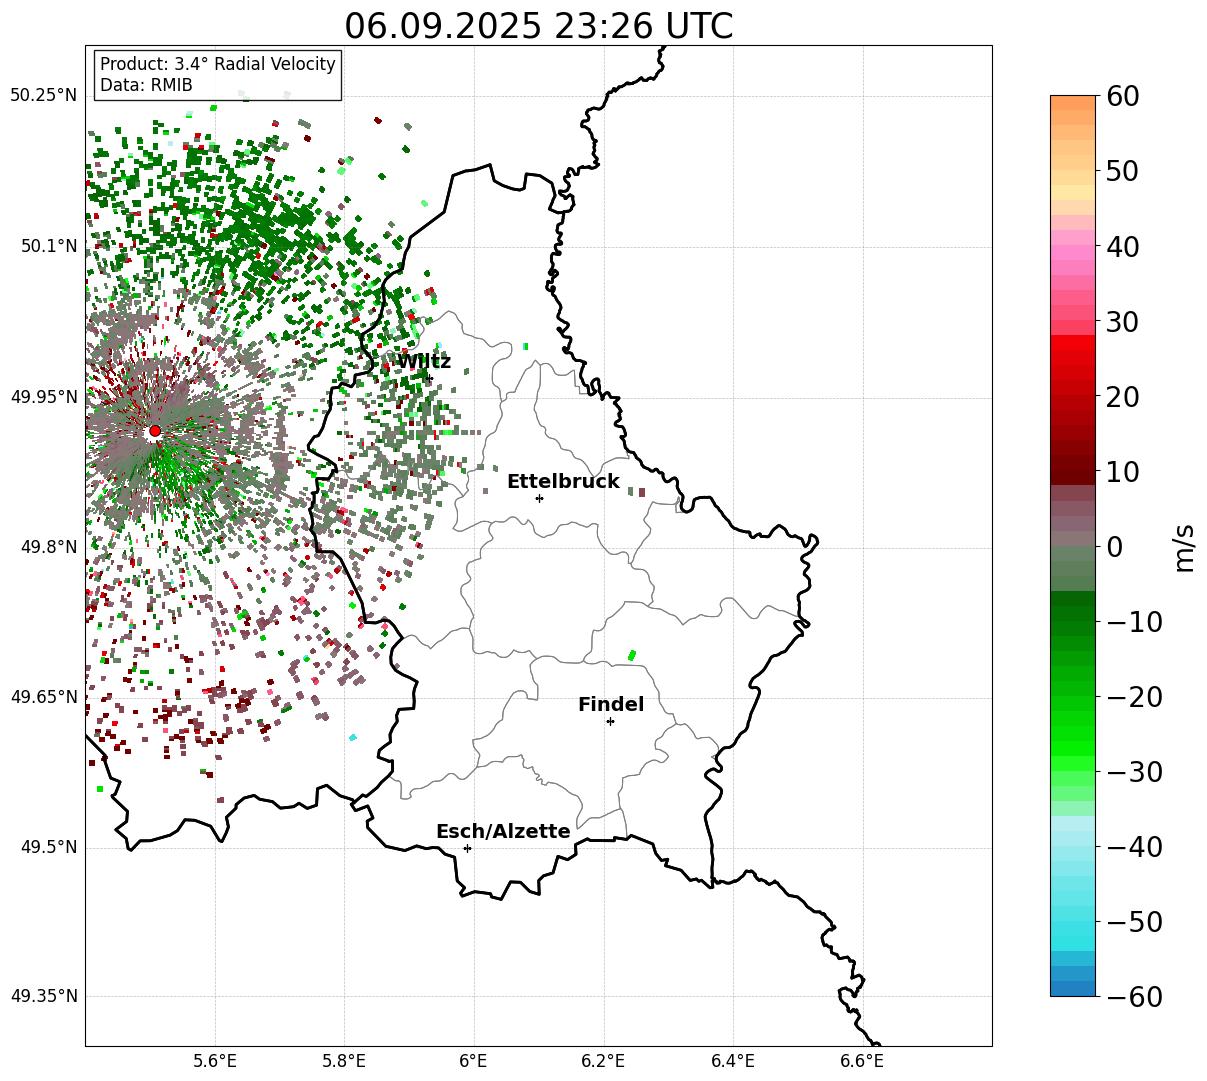
Task: Click the Ettelbruck station cross marker
Action: [539, 498]
